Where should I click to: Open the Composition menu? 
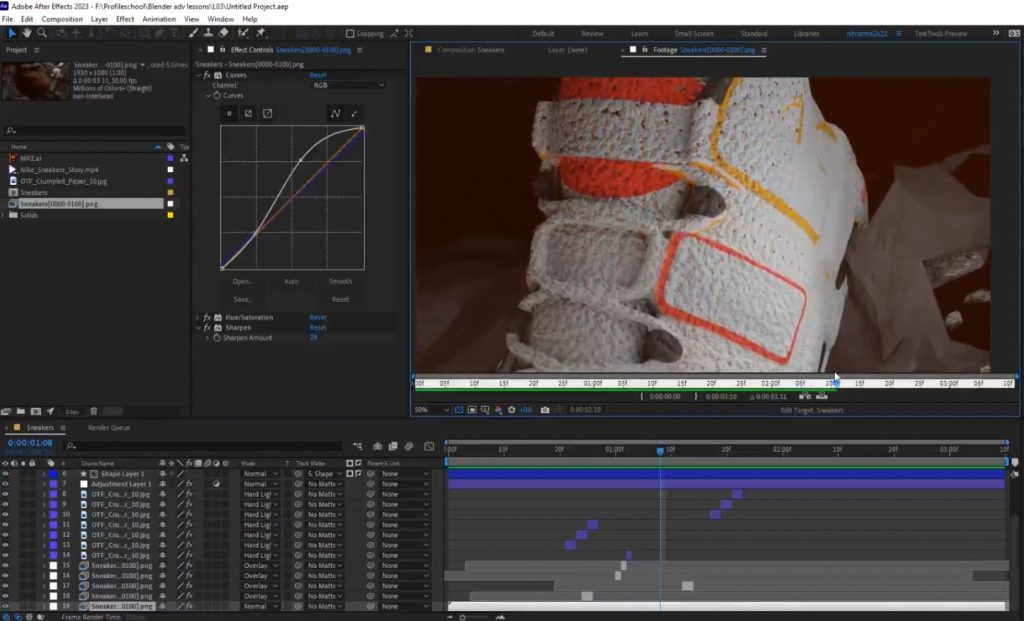62,19
